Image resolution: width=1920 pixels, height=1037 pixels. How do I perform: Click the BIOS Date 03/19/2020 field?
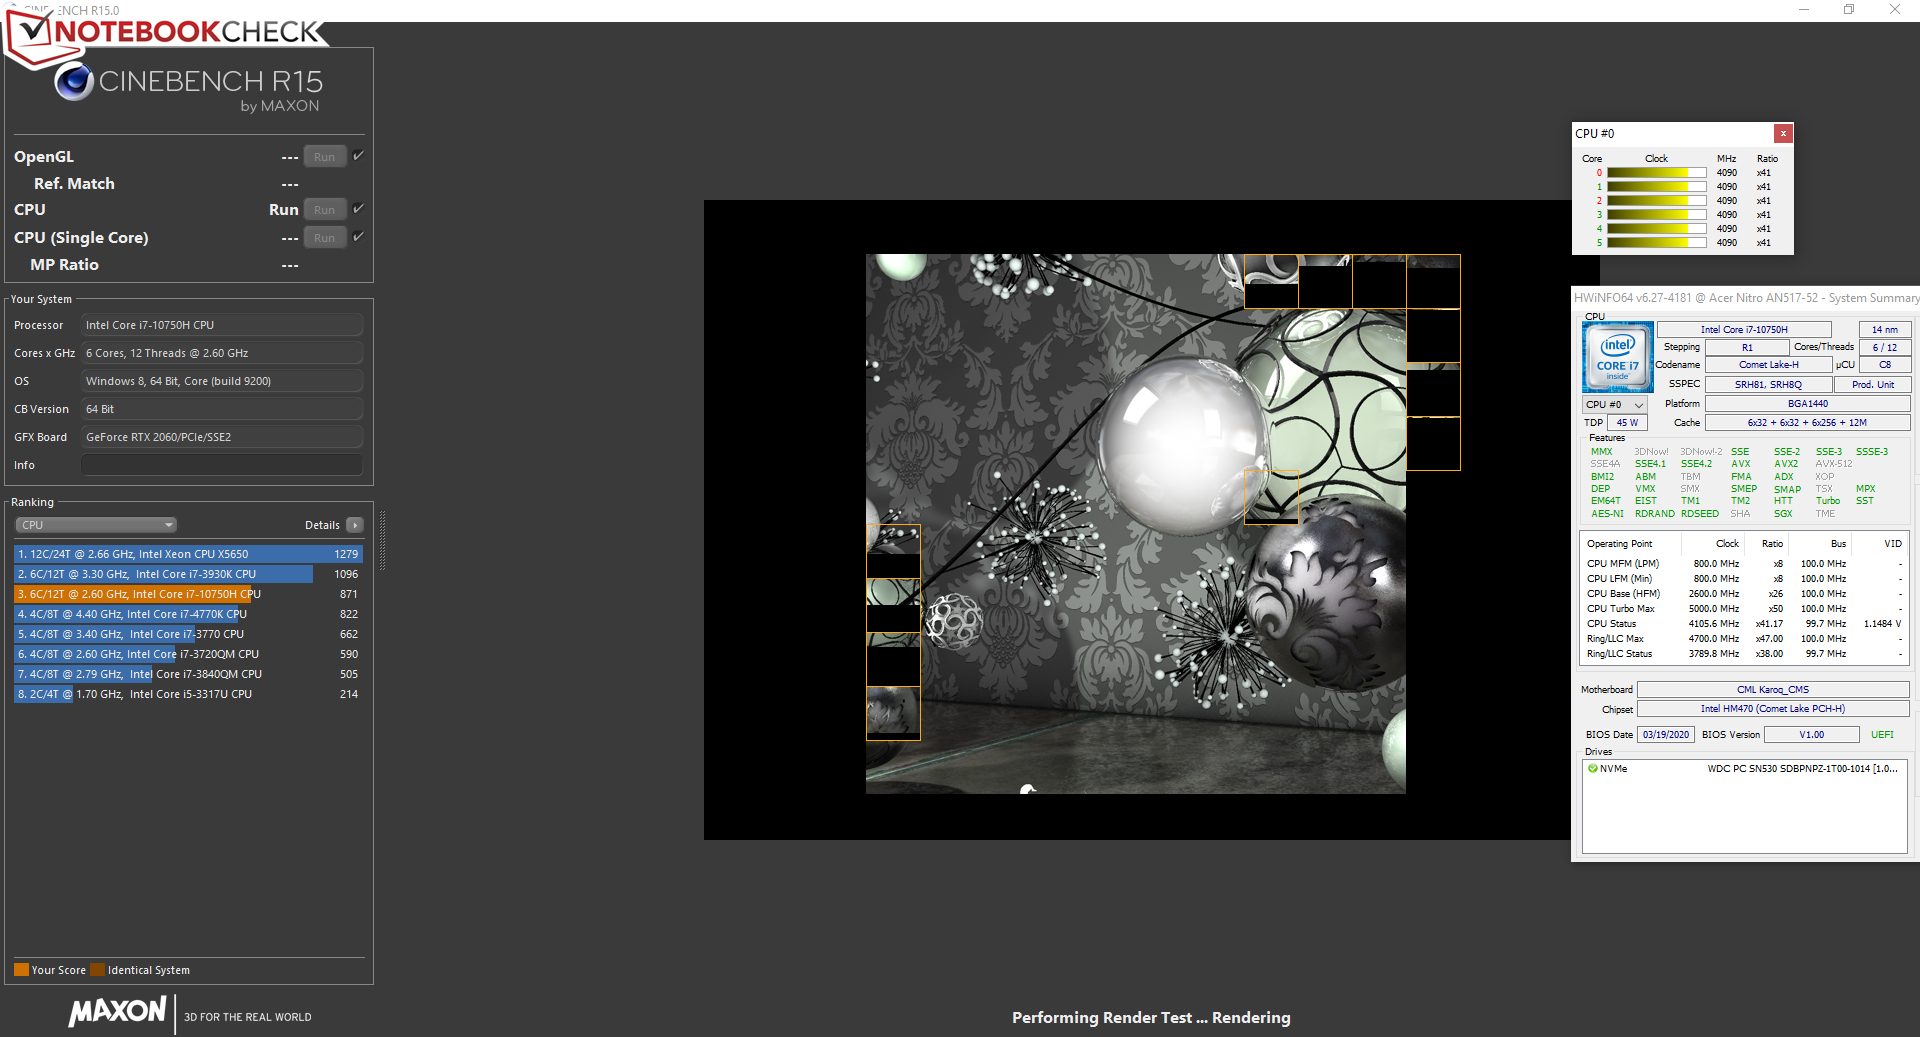tap(1665, 735)
